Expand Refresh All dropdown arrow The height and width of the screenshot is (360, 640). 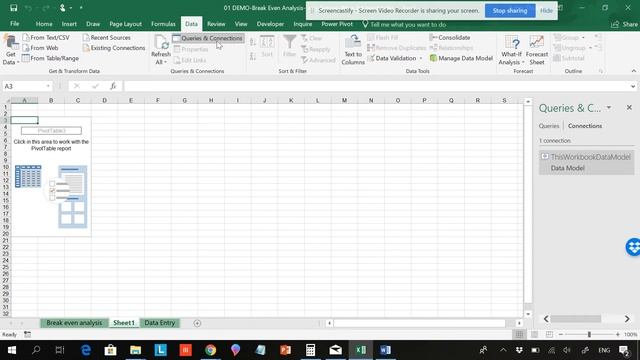point(165,62)
